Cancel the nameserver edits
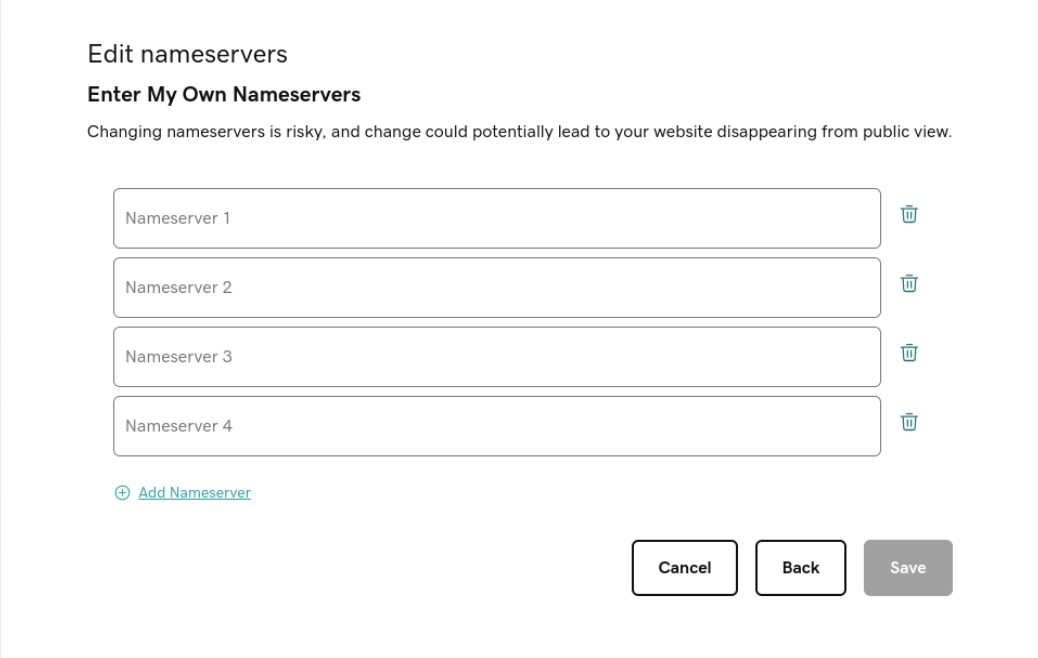The width and height of the screenshot is (1038, 658). [x=684, y=567]
